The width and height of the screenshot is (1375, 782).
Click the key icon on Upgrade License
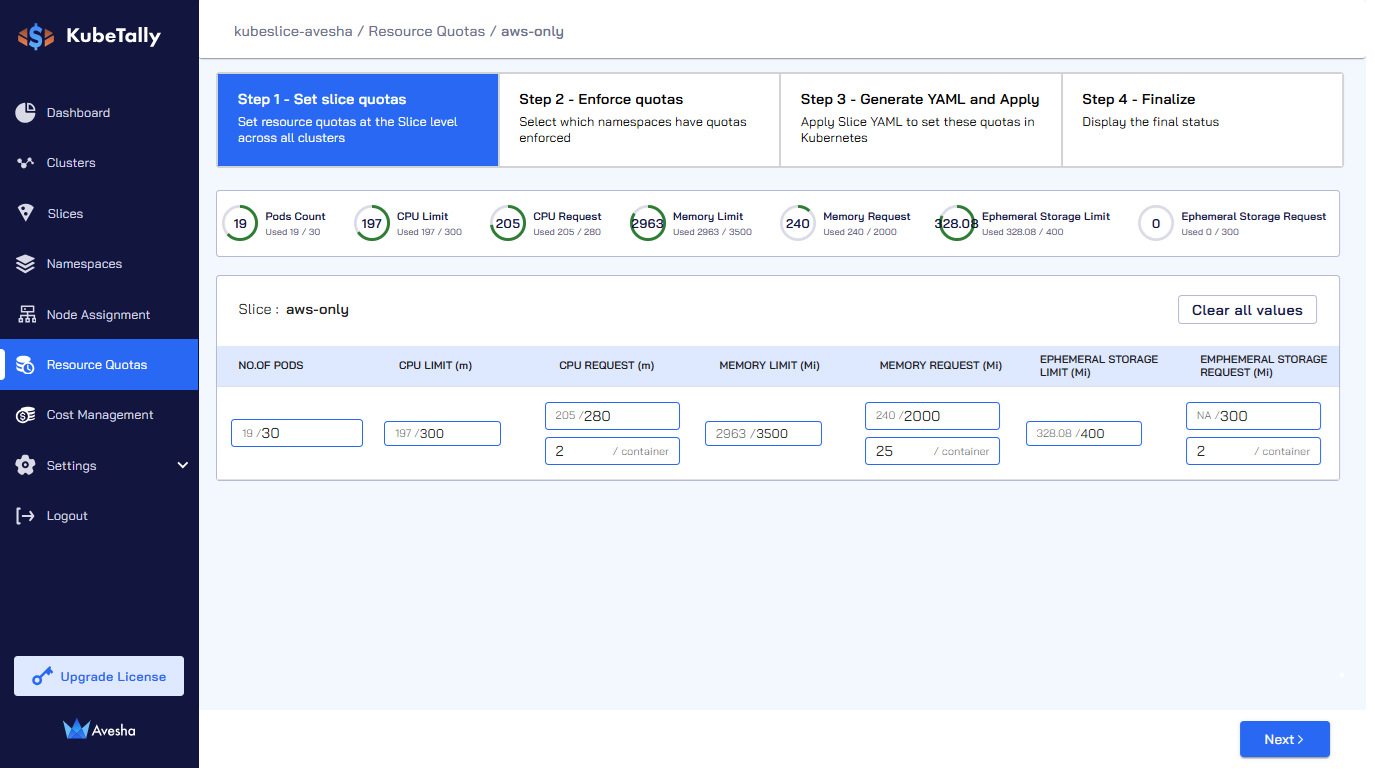pos(42,677)
